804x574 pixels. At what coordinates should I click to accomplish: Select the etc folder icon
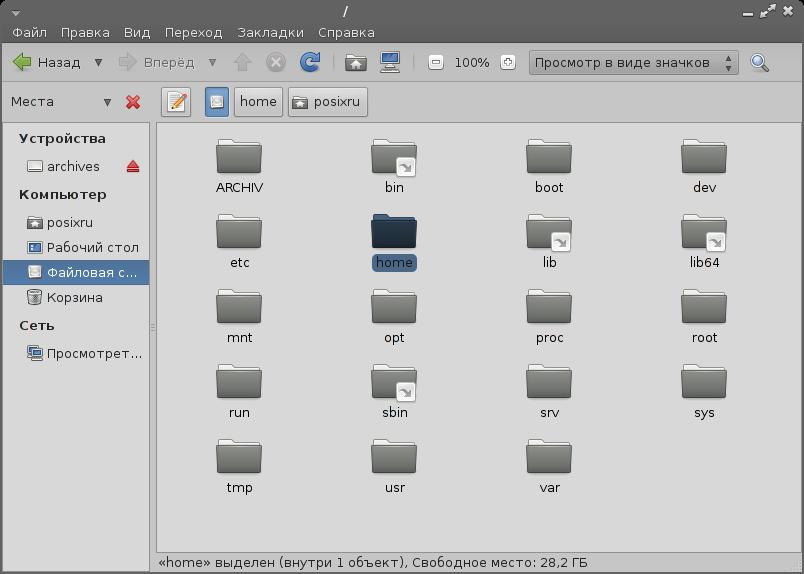(239, 231)
